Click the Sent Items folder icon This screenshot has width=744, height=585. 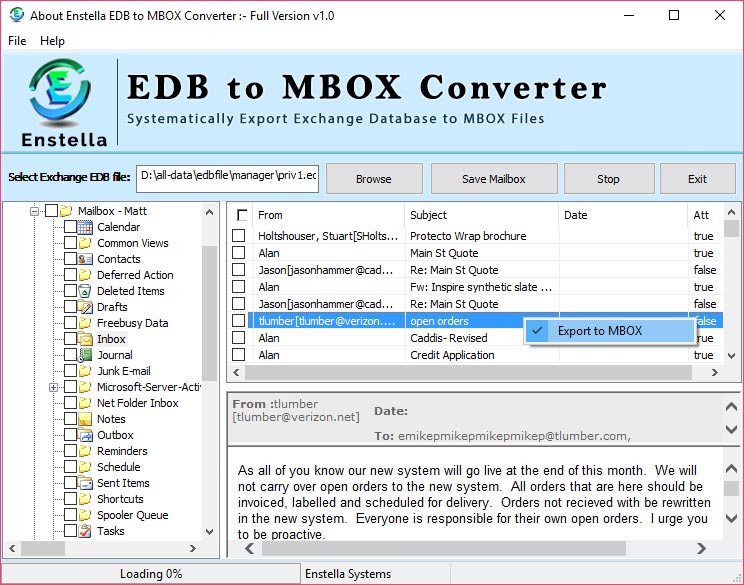click(85, 483)
